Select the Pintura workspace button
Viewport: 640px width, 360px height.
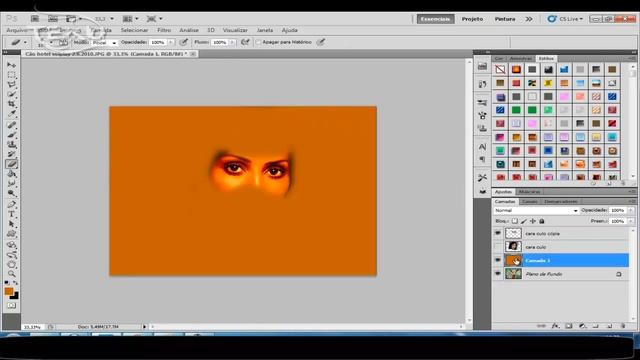tap(505, 19)
